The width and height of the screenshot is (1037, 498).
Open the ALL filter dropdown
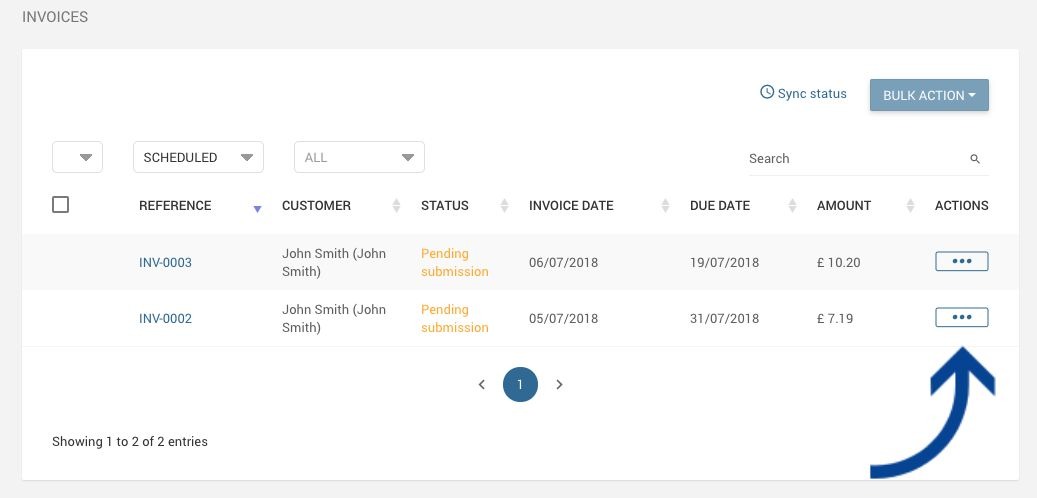pos(359,157)
